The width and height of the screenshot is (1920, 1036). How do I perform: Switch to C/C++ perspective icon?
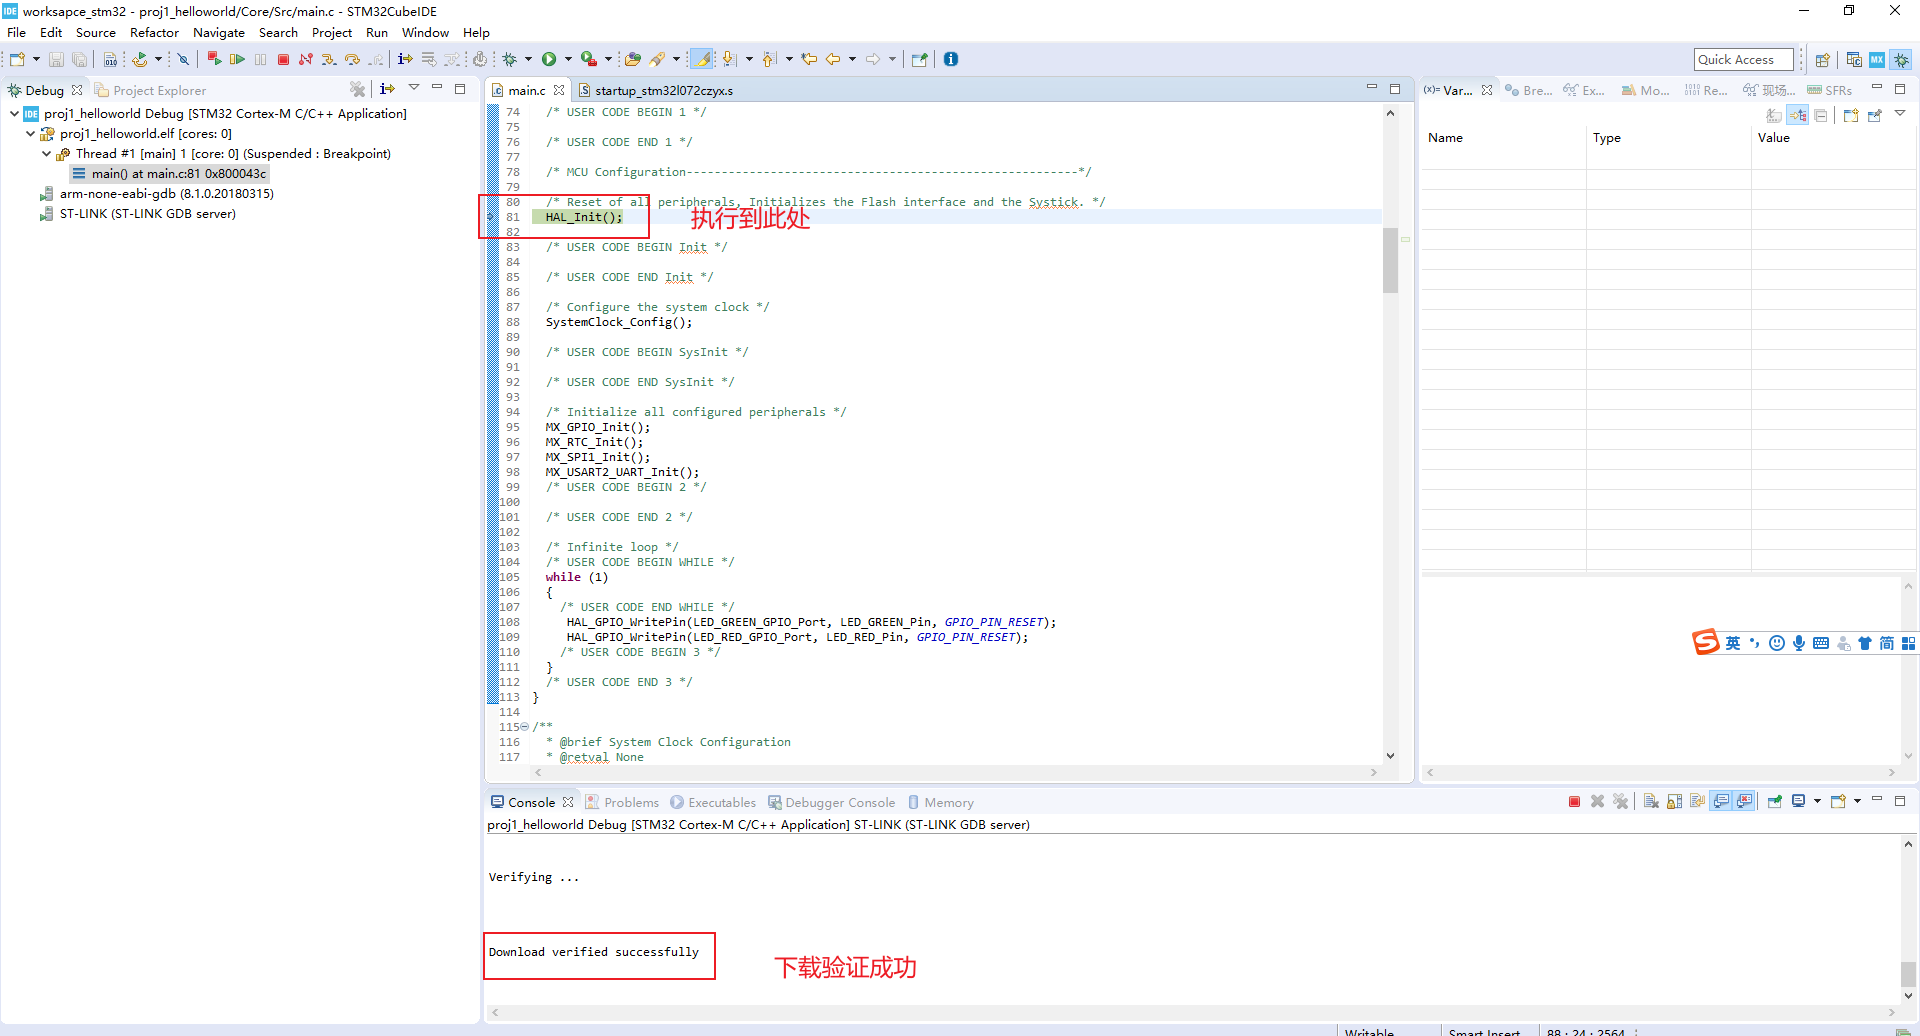[1854, 60]
